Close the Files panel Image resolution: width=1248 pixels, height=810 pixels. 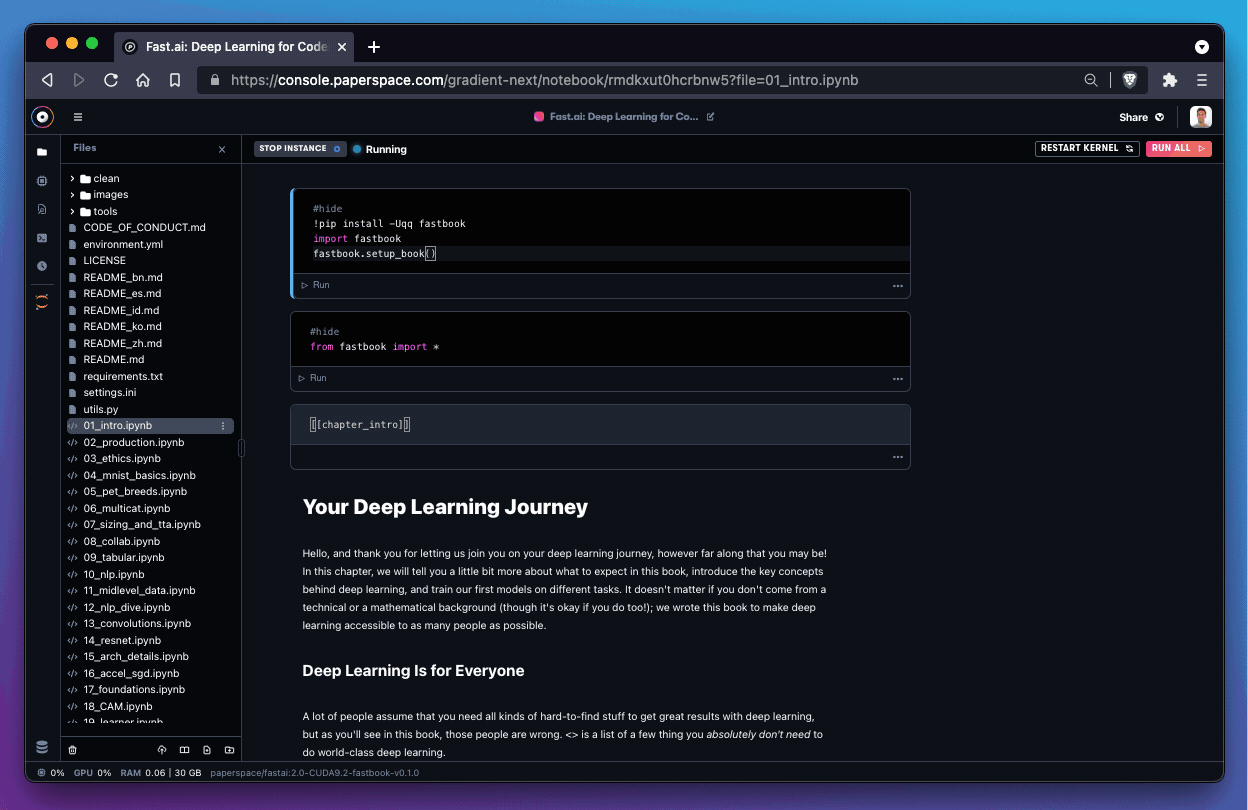click(222, 149)
